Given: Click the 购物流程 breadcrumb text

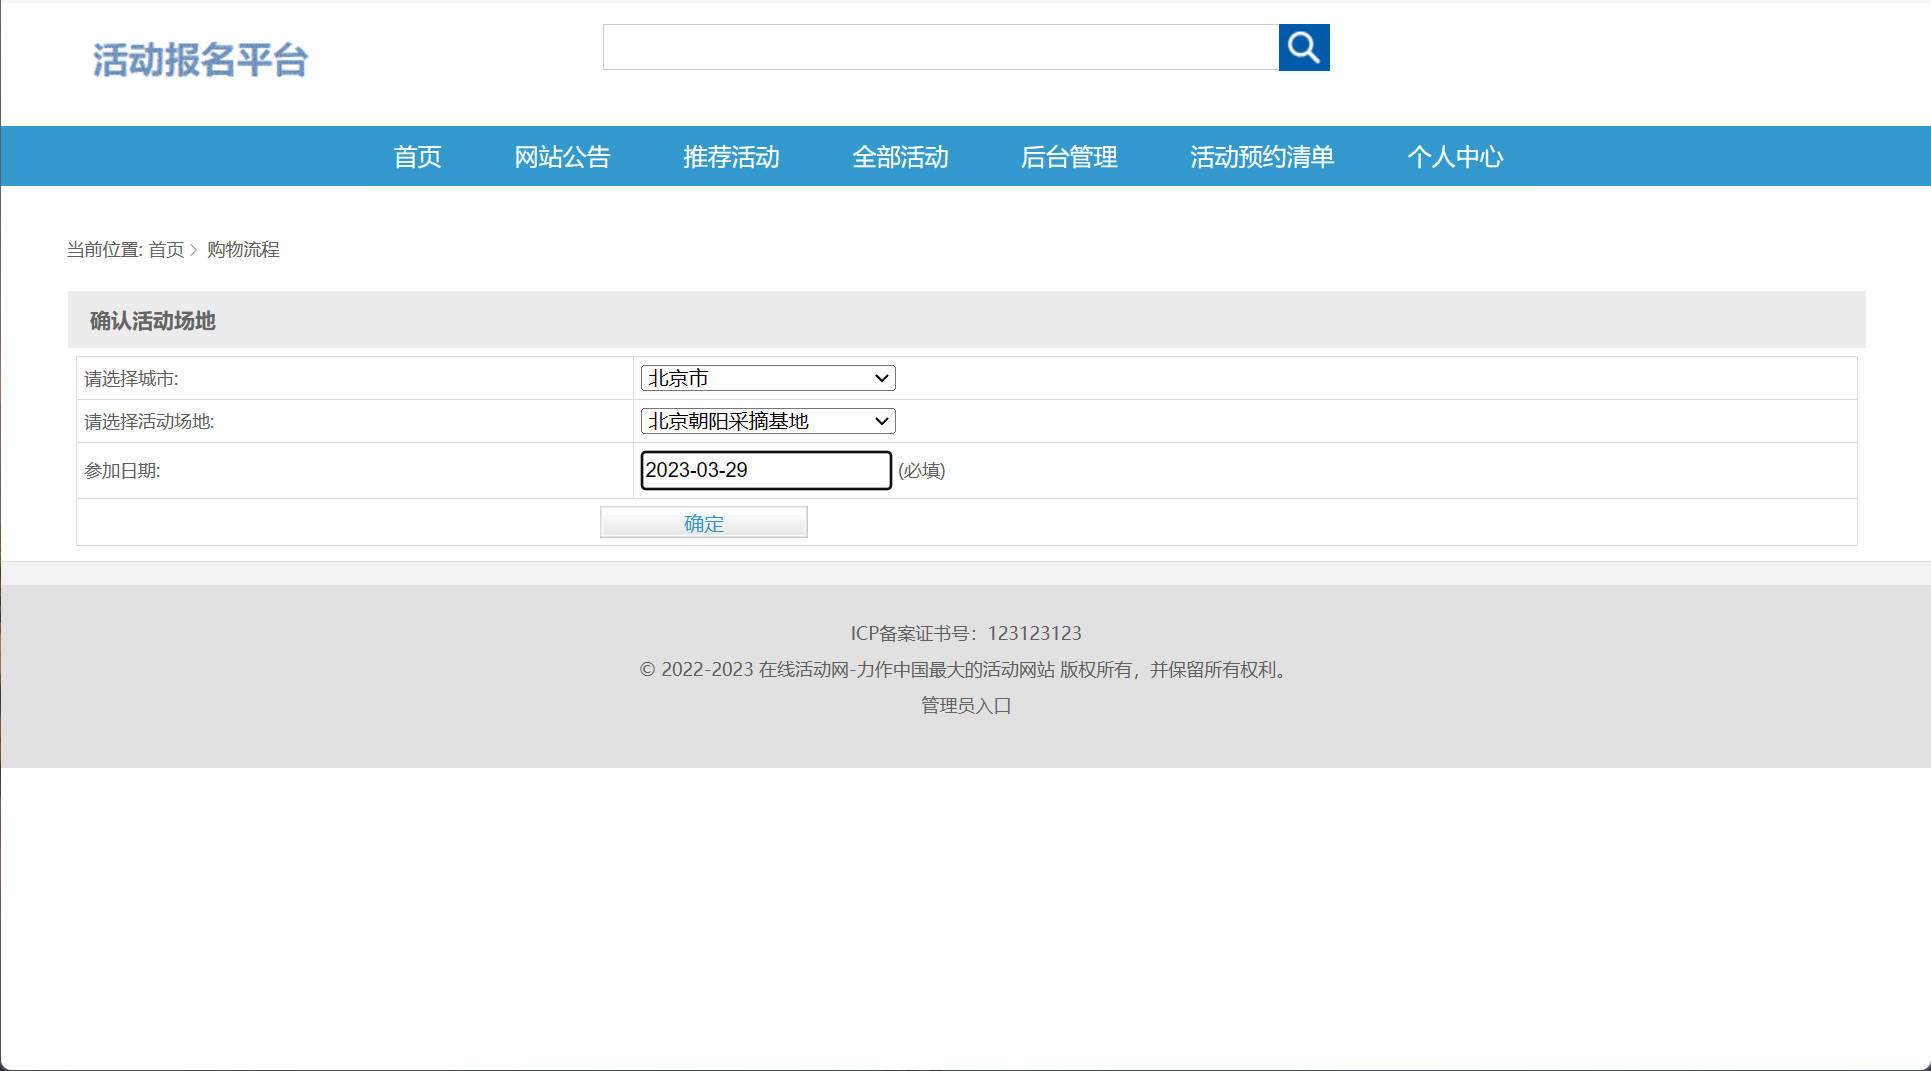Looking at the screenshot, I should point(242,249).
